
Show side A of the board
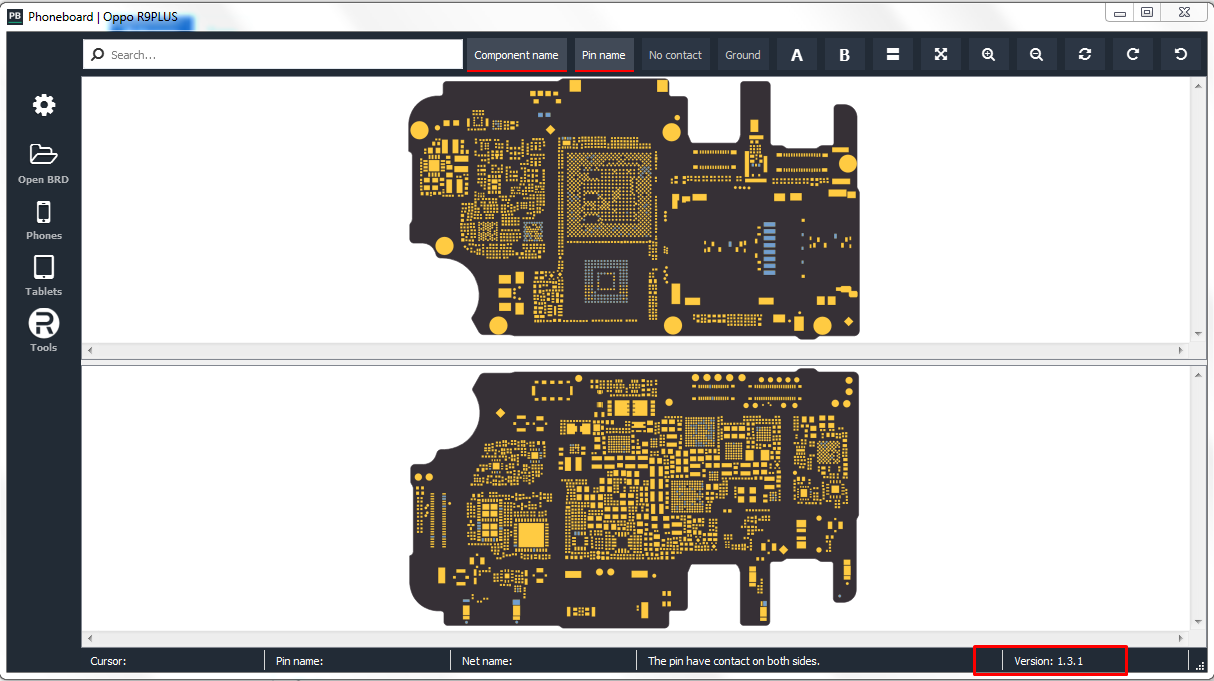797,55
